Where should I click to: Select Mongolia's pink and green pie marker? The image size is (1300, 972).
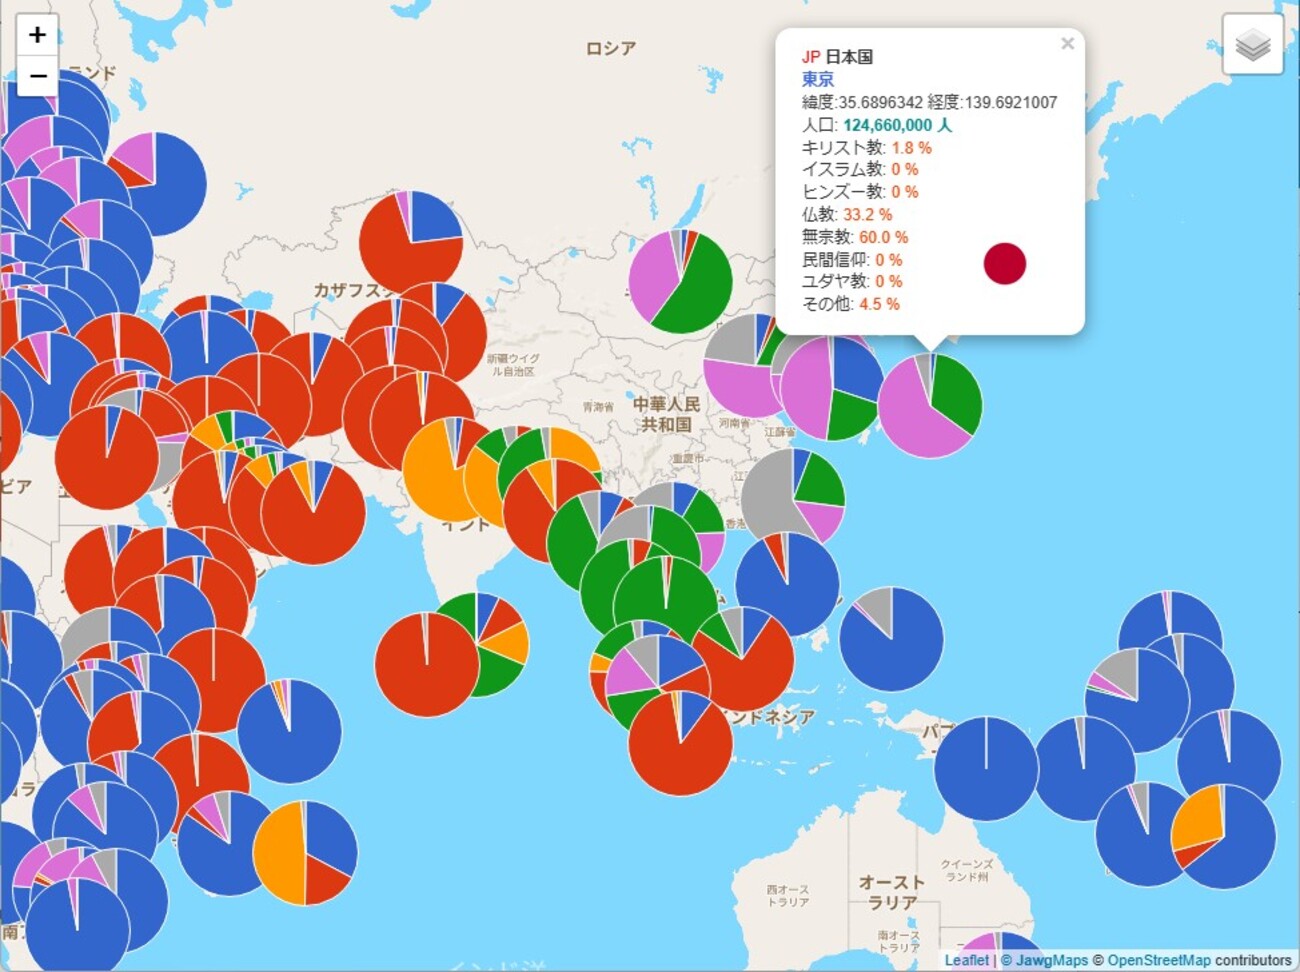point(681,281)
